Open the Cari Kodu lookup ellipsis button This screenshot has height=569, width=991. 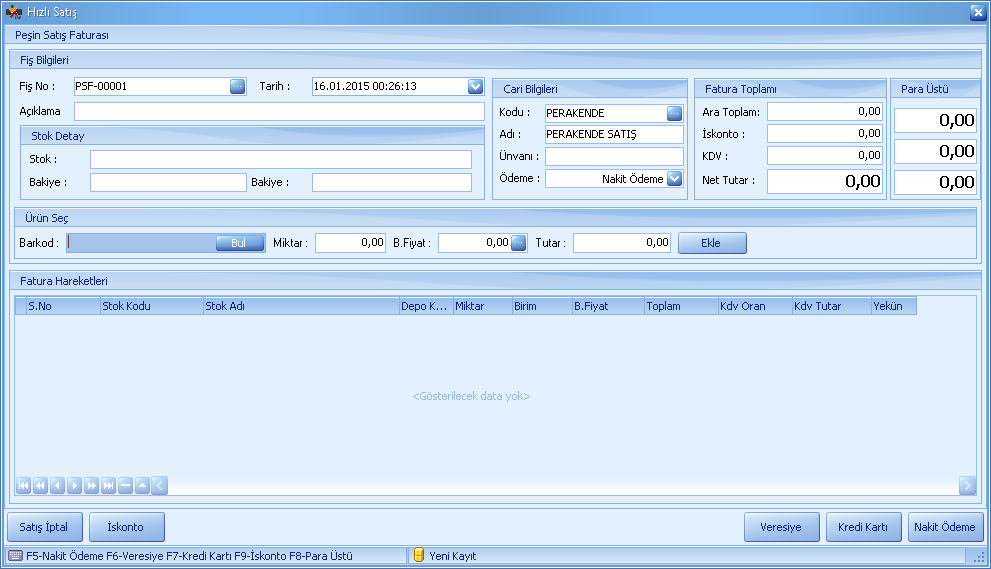coord(674,113)
